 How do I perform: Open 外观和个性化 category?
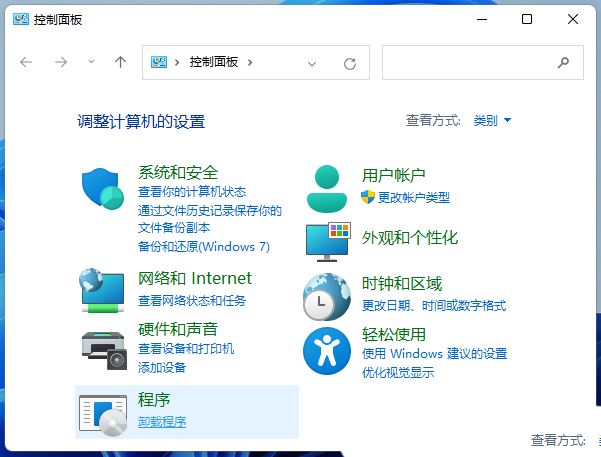pos(410,238)
